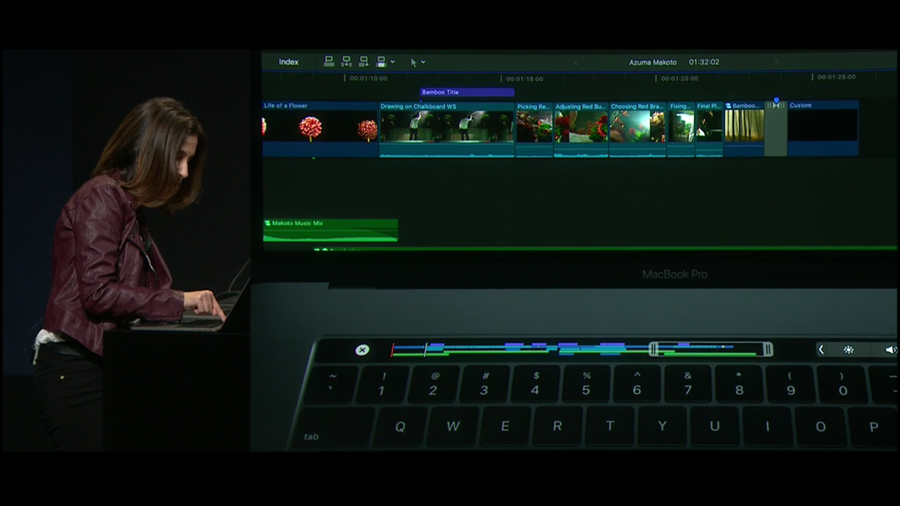Viewport: 900px width, 506px height.
Task: Select the Bamboo Title clip
Action: click(467, 92)
